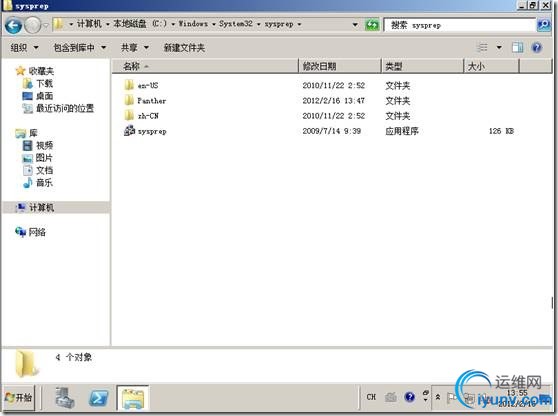Focus the 搜索 sysprep search field

460,25
